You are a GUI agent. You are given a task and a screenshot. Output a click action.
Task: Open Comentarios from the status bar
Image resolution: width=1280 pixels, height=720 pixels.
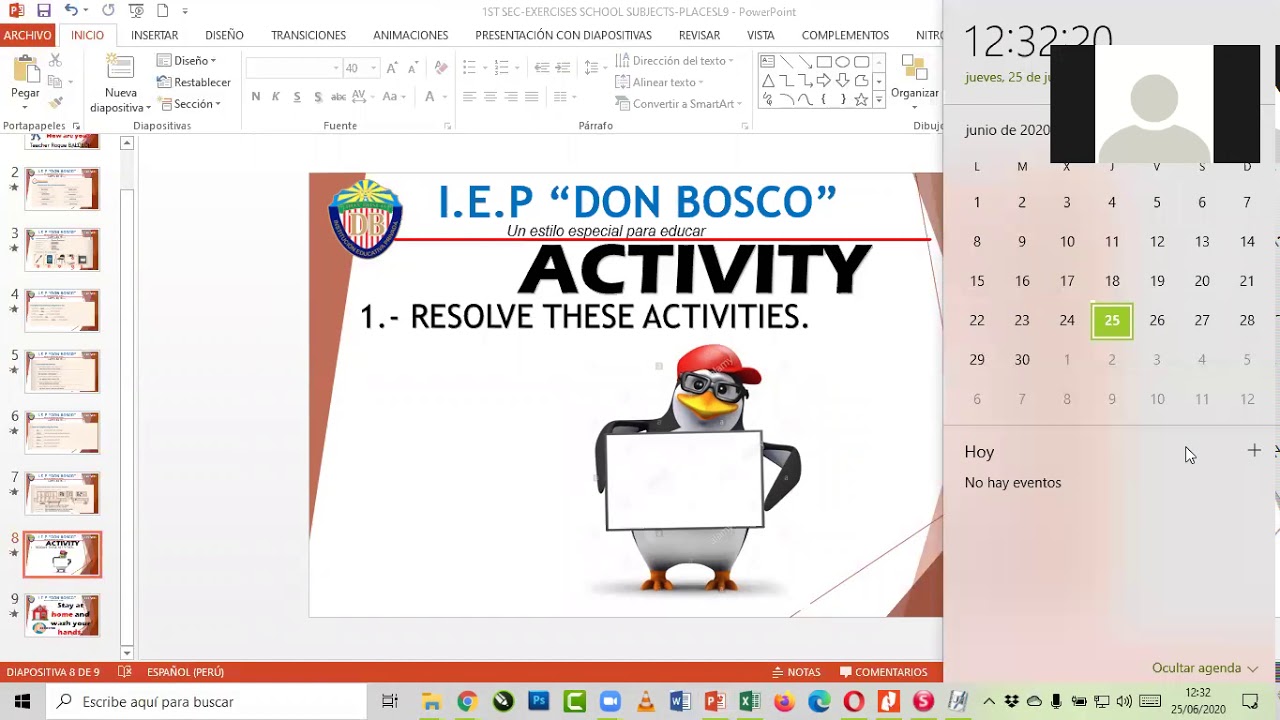click(x=884, y=672)
